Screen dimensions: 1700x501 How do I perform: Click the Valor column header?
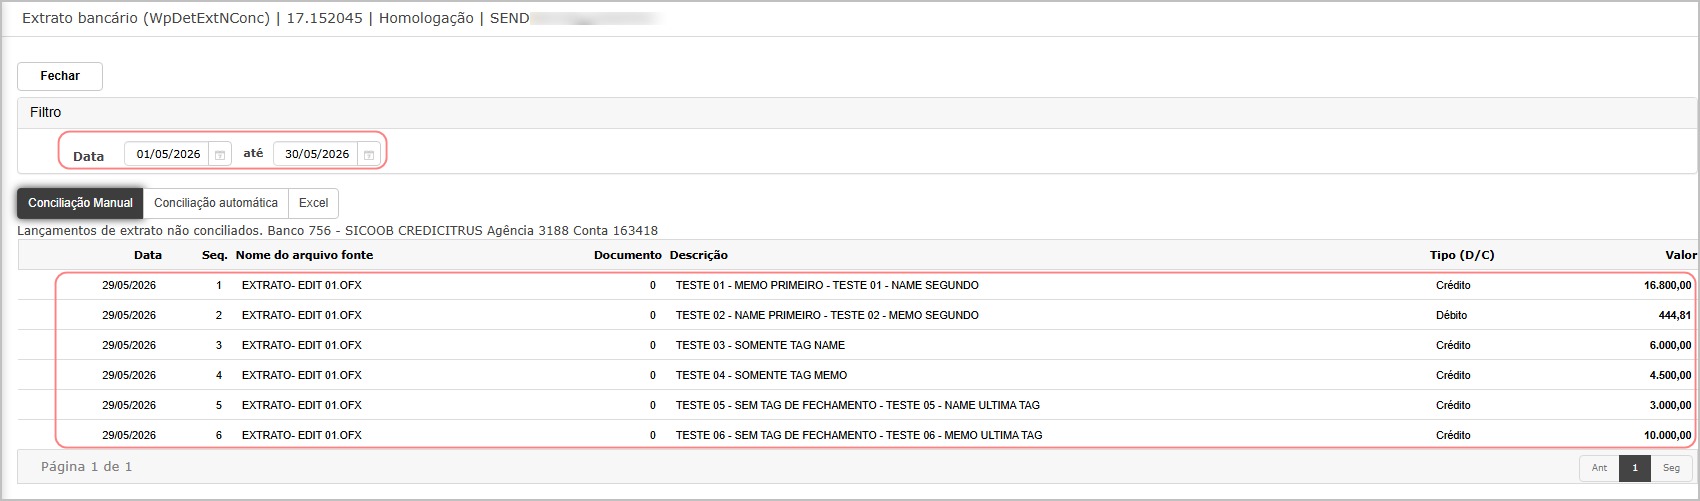pos(1680,255)
